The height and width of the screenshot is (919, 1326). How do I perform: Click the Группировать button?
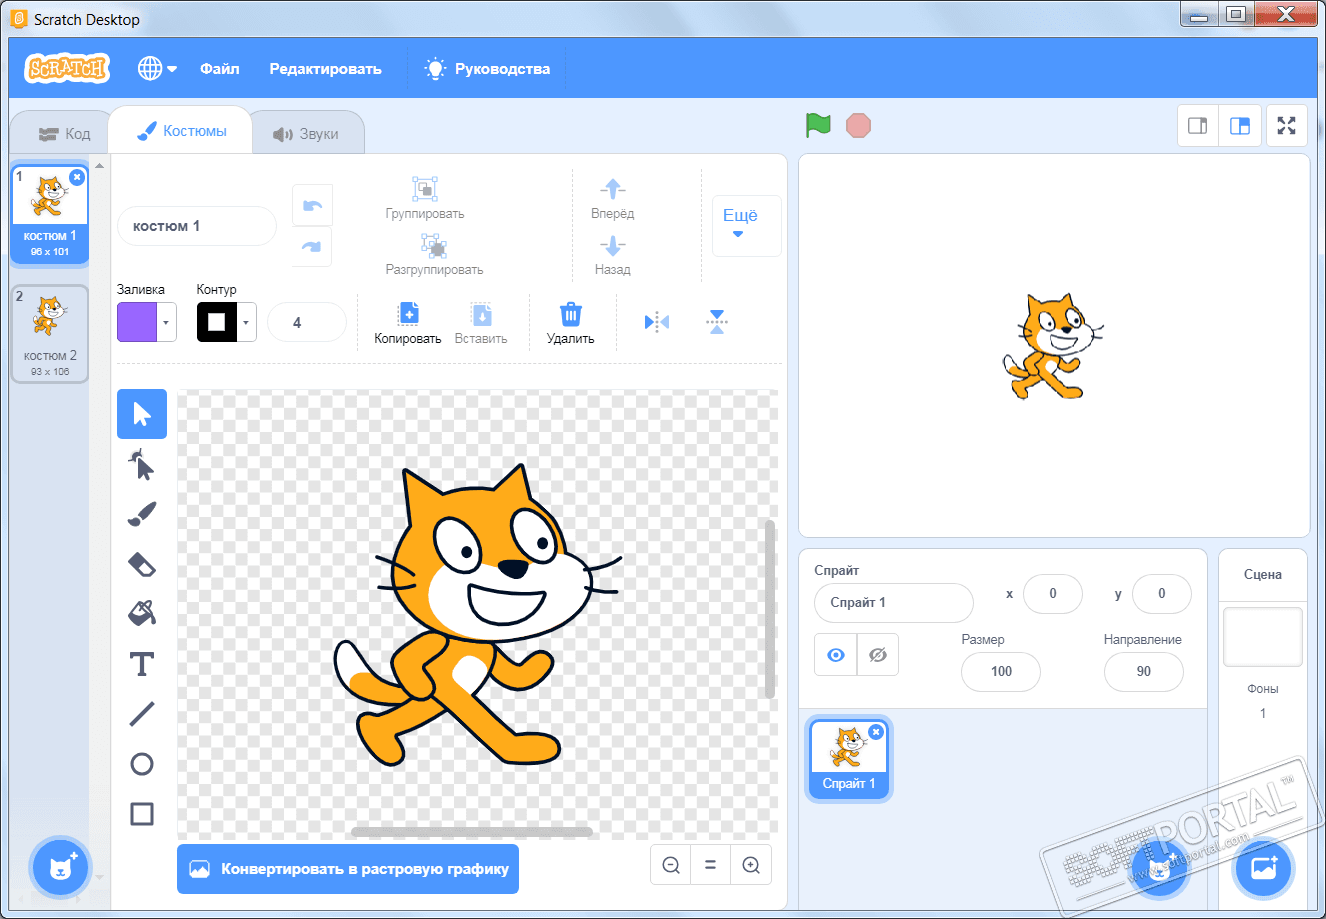[425, 198]
